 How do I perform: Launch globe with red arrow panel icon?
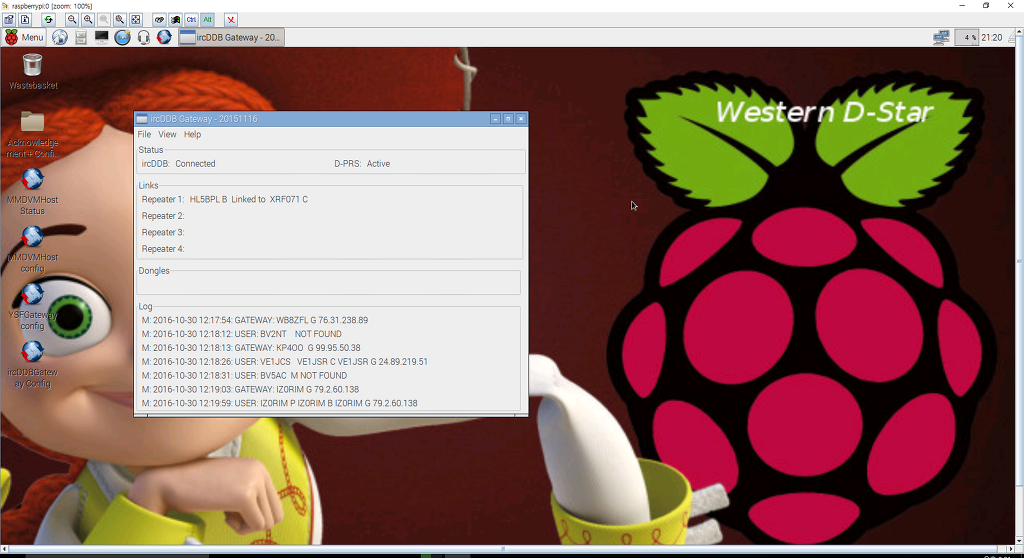(164, 37)
